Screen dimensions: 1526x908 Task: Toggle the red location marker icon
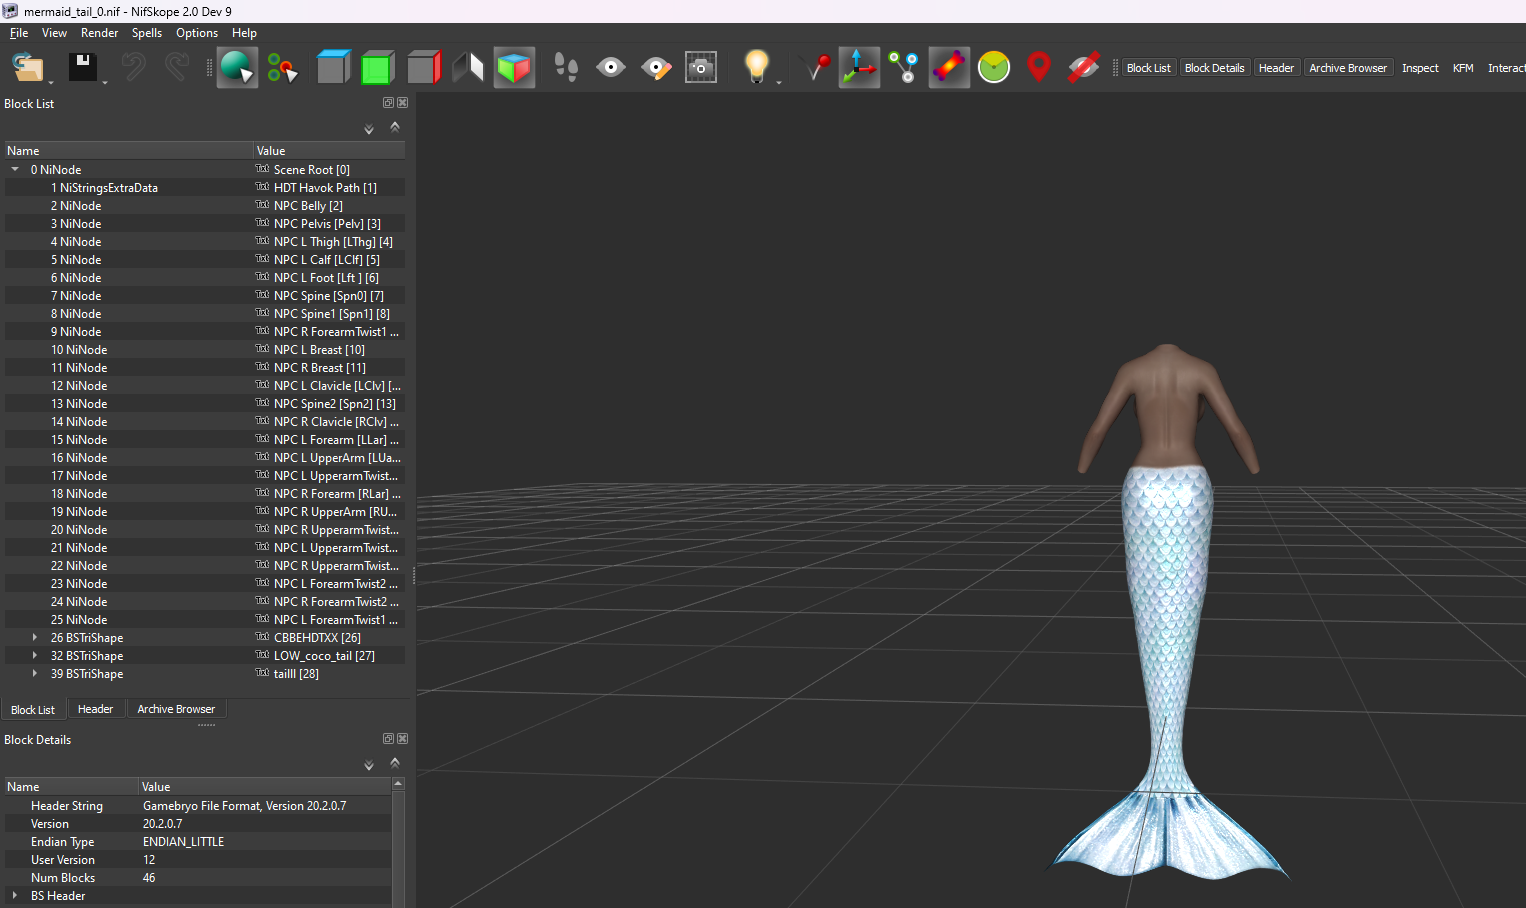(x=1039, y=68)
